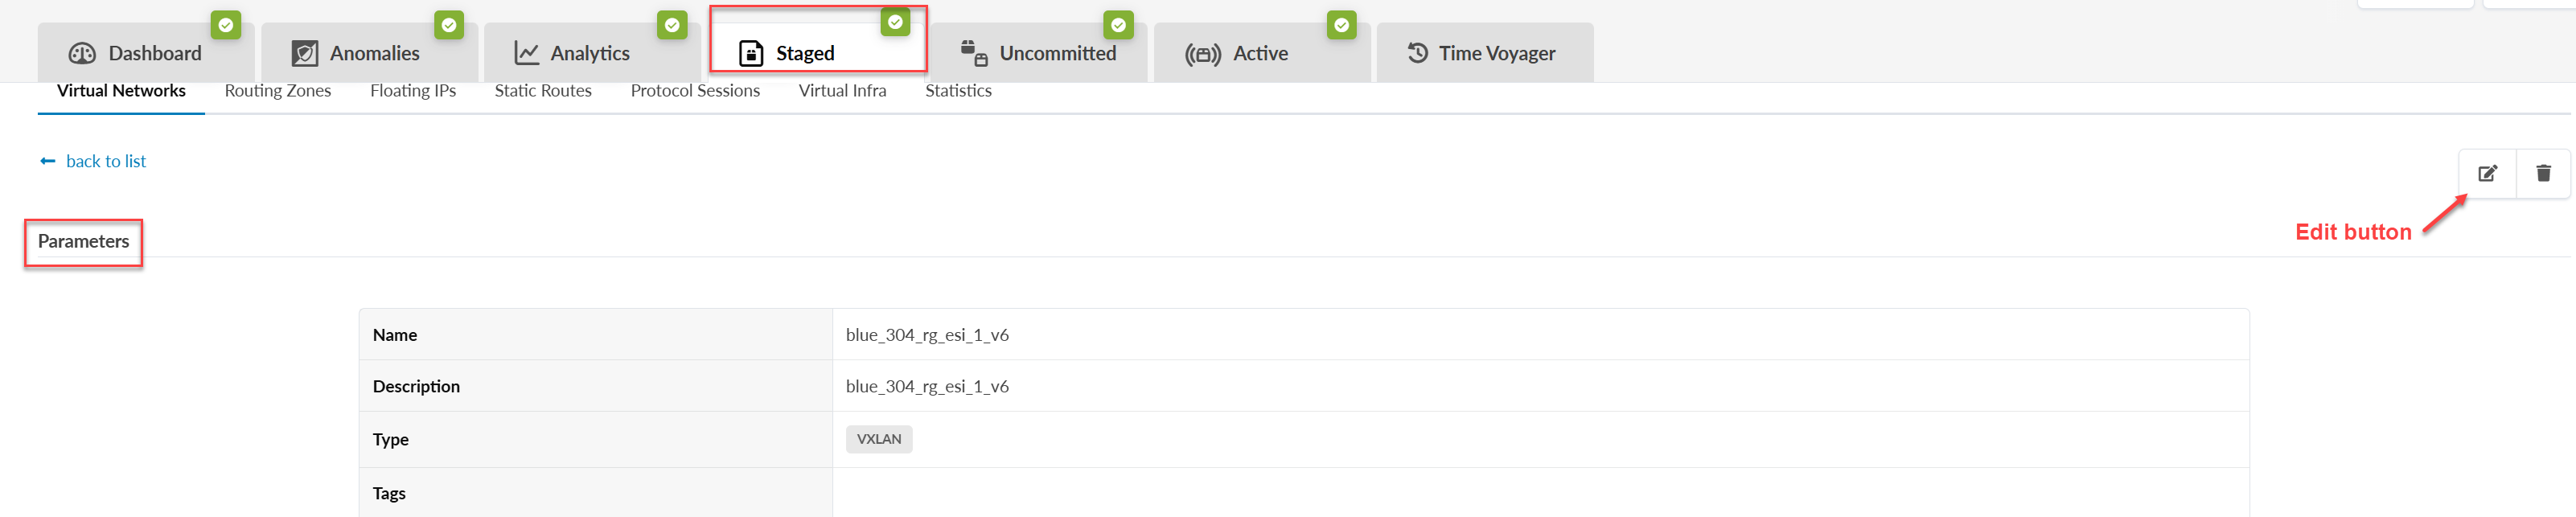Open the Static Routes tab

(543, 91)
